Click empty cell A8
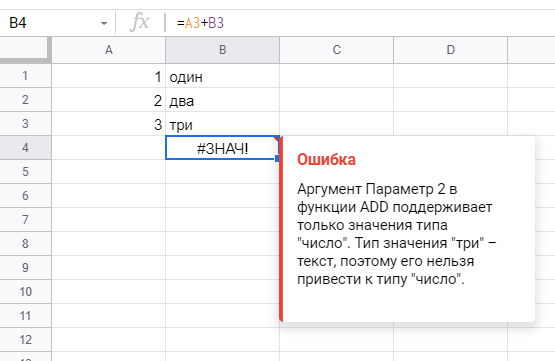This screenshot has height=361, width=555. [x=109, y=244]
